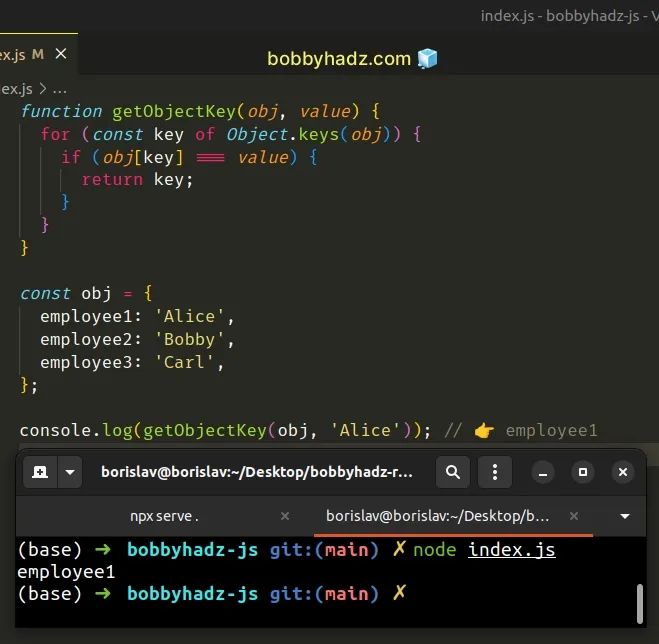
Task: Click the const obj declaration
Action: point(86,293)
